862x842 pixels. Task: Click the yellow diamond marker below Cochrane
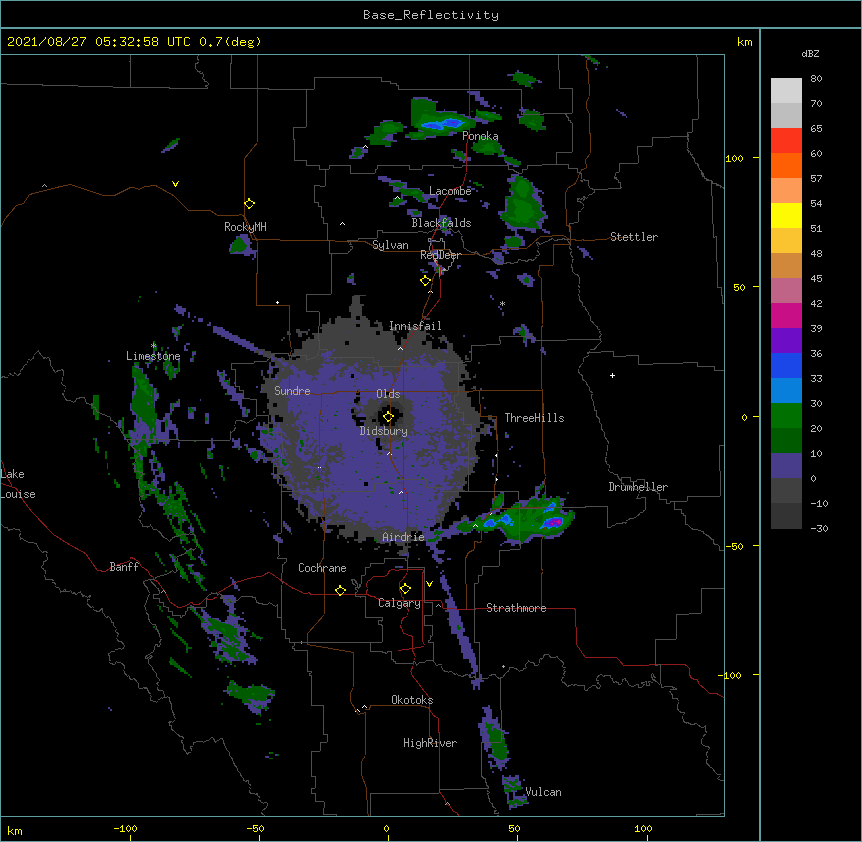coord(340,590)
